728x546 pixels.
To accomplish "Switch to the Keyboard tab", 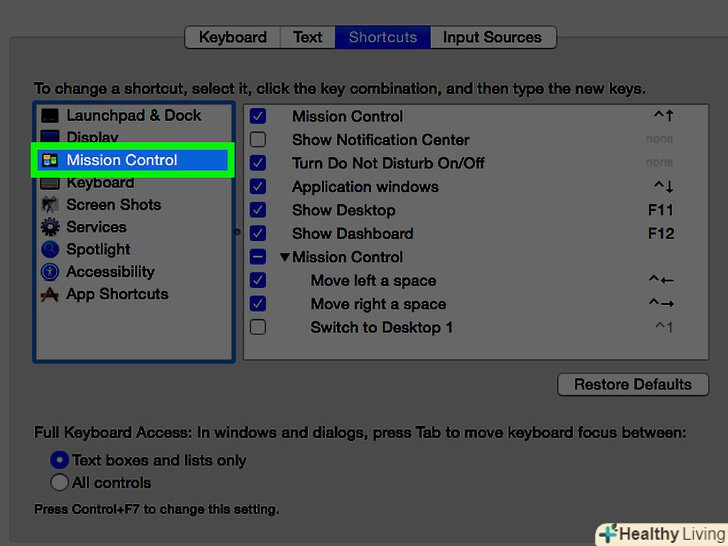I will [232, 37].
